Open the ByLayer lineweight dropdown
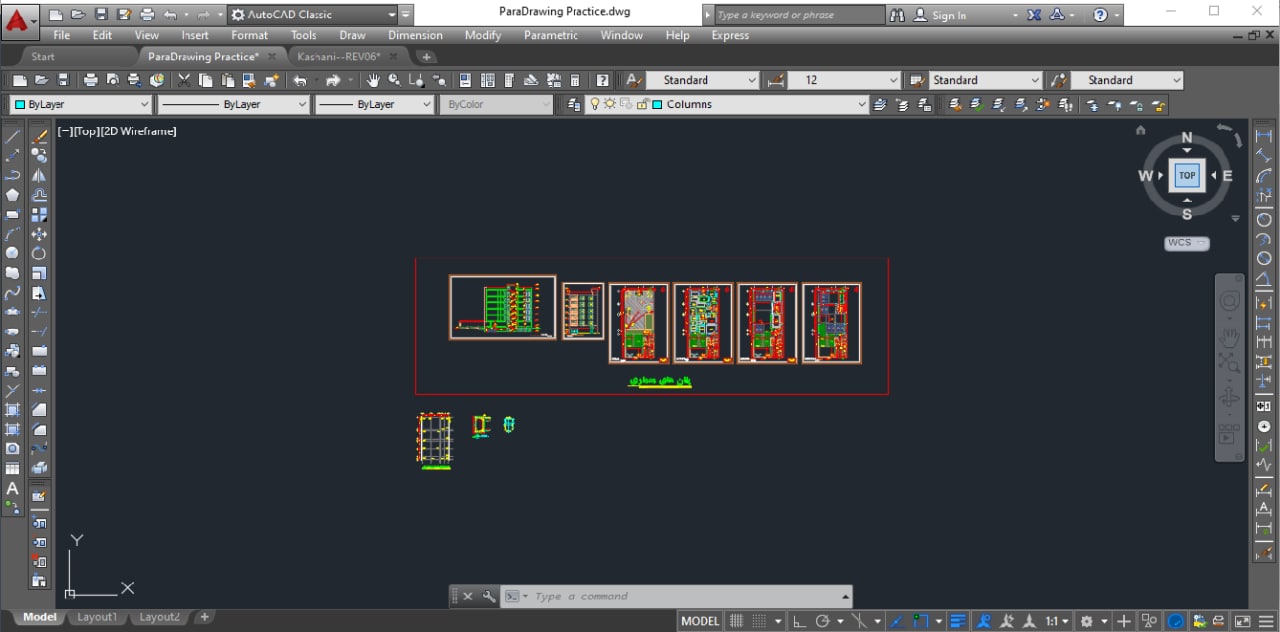 (375, 104)
